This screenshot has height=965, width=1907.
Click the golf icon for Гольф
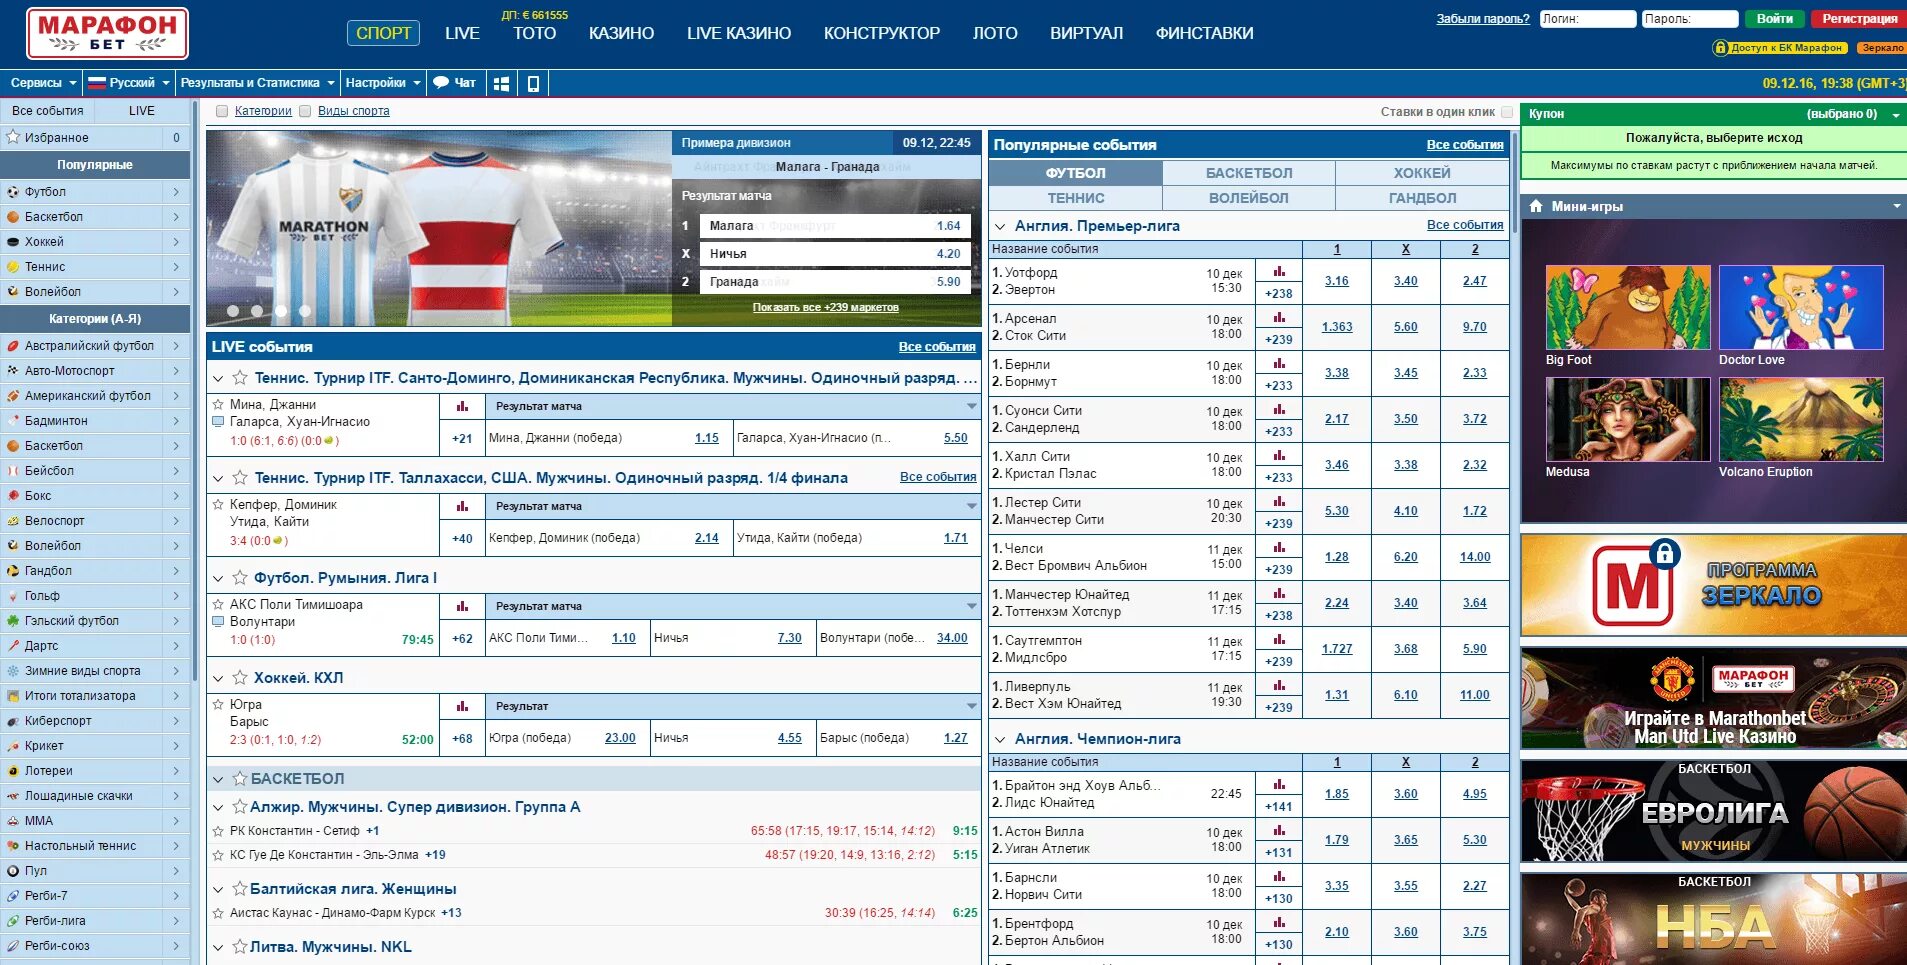pos(13,595)
